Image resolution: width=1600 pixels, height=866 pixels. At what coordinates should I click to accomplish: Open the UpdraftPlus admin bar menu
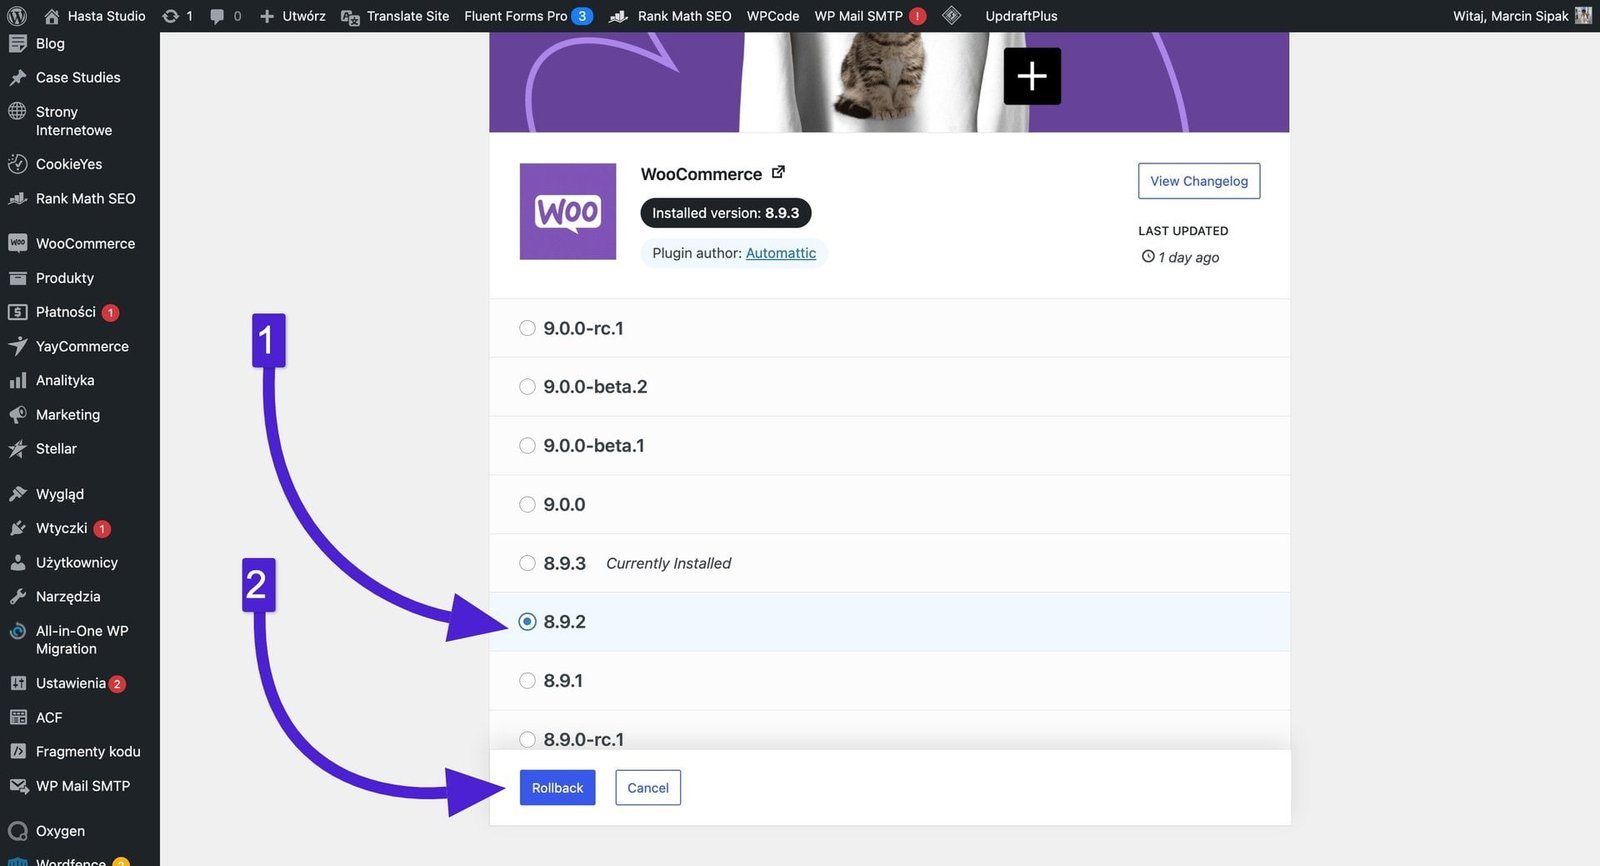(x=1021, y=16)
